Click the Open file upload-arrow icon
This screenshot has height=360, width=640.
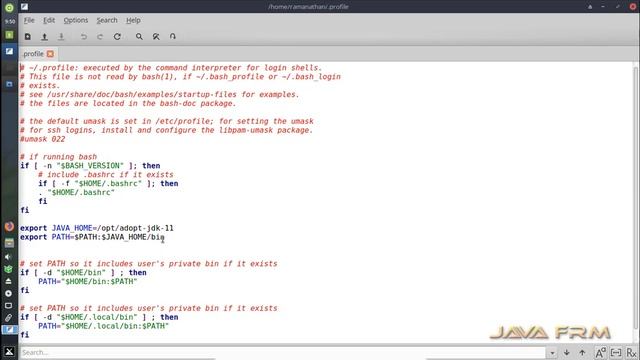44,37
